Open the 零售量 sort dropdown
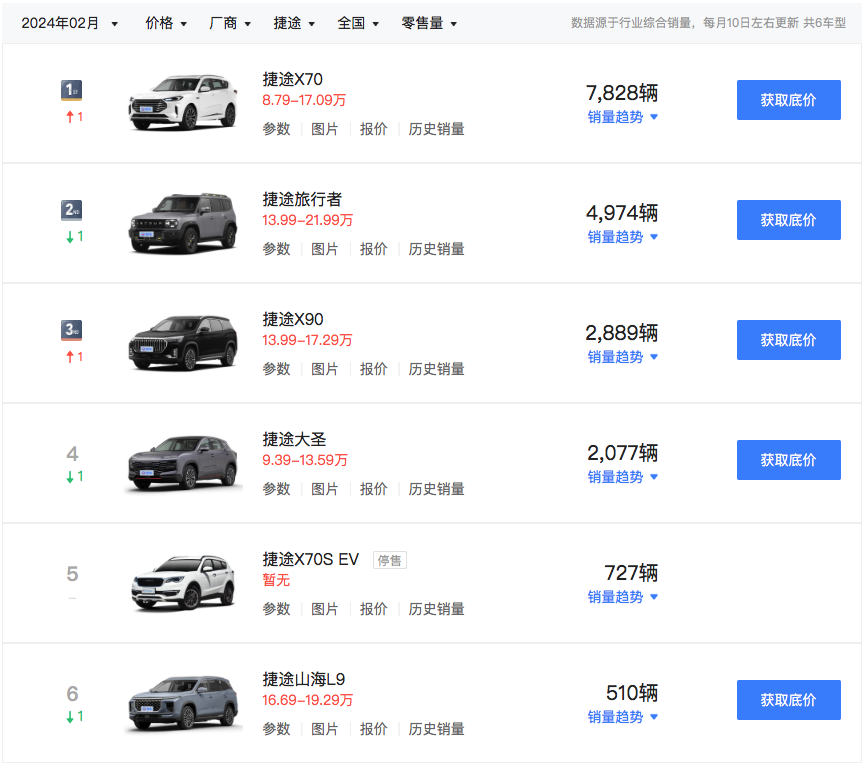The image size is (864, 767). [429, 23]
